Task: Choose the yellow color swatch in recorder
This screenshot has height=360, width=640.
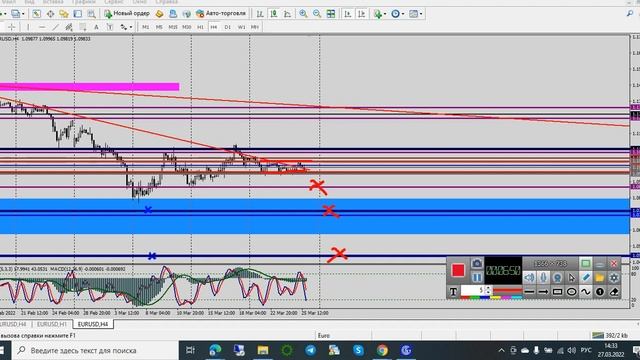Action: [x=496, y=298]
